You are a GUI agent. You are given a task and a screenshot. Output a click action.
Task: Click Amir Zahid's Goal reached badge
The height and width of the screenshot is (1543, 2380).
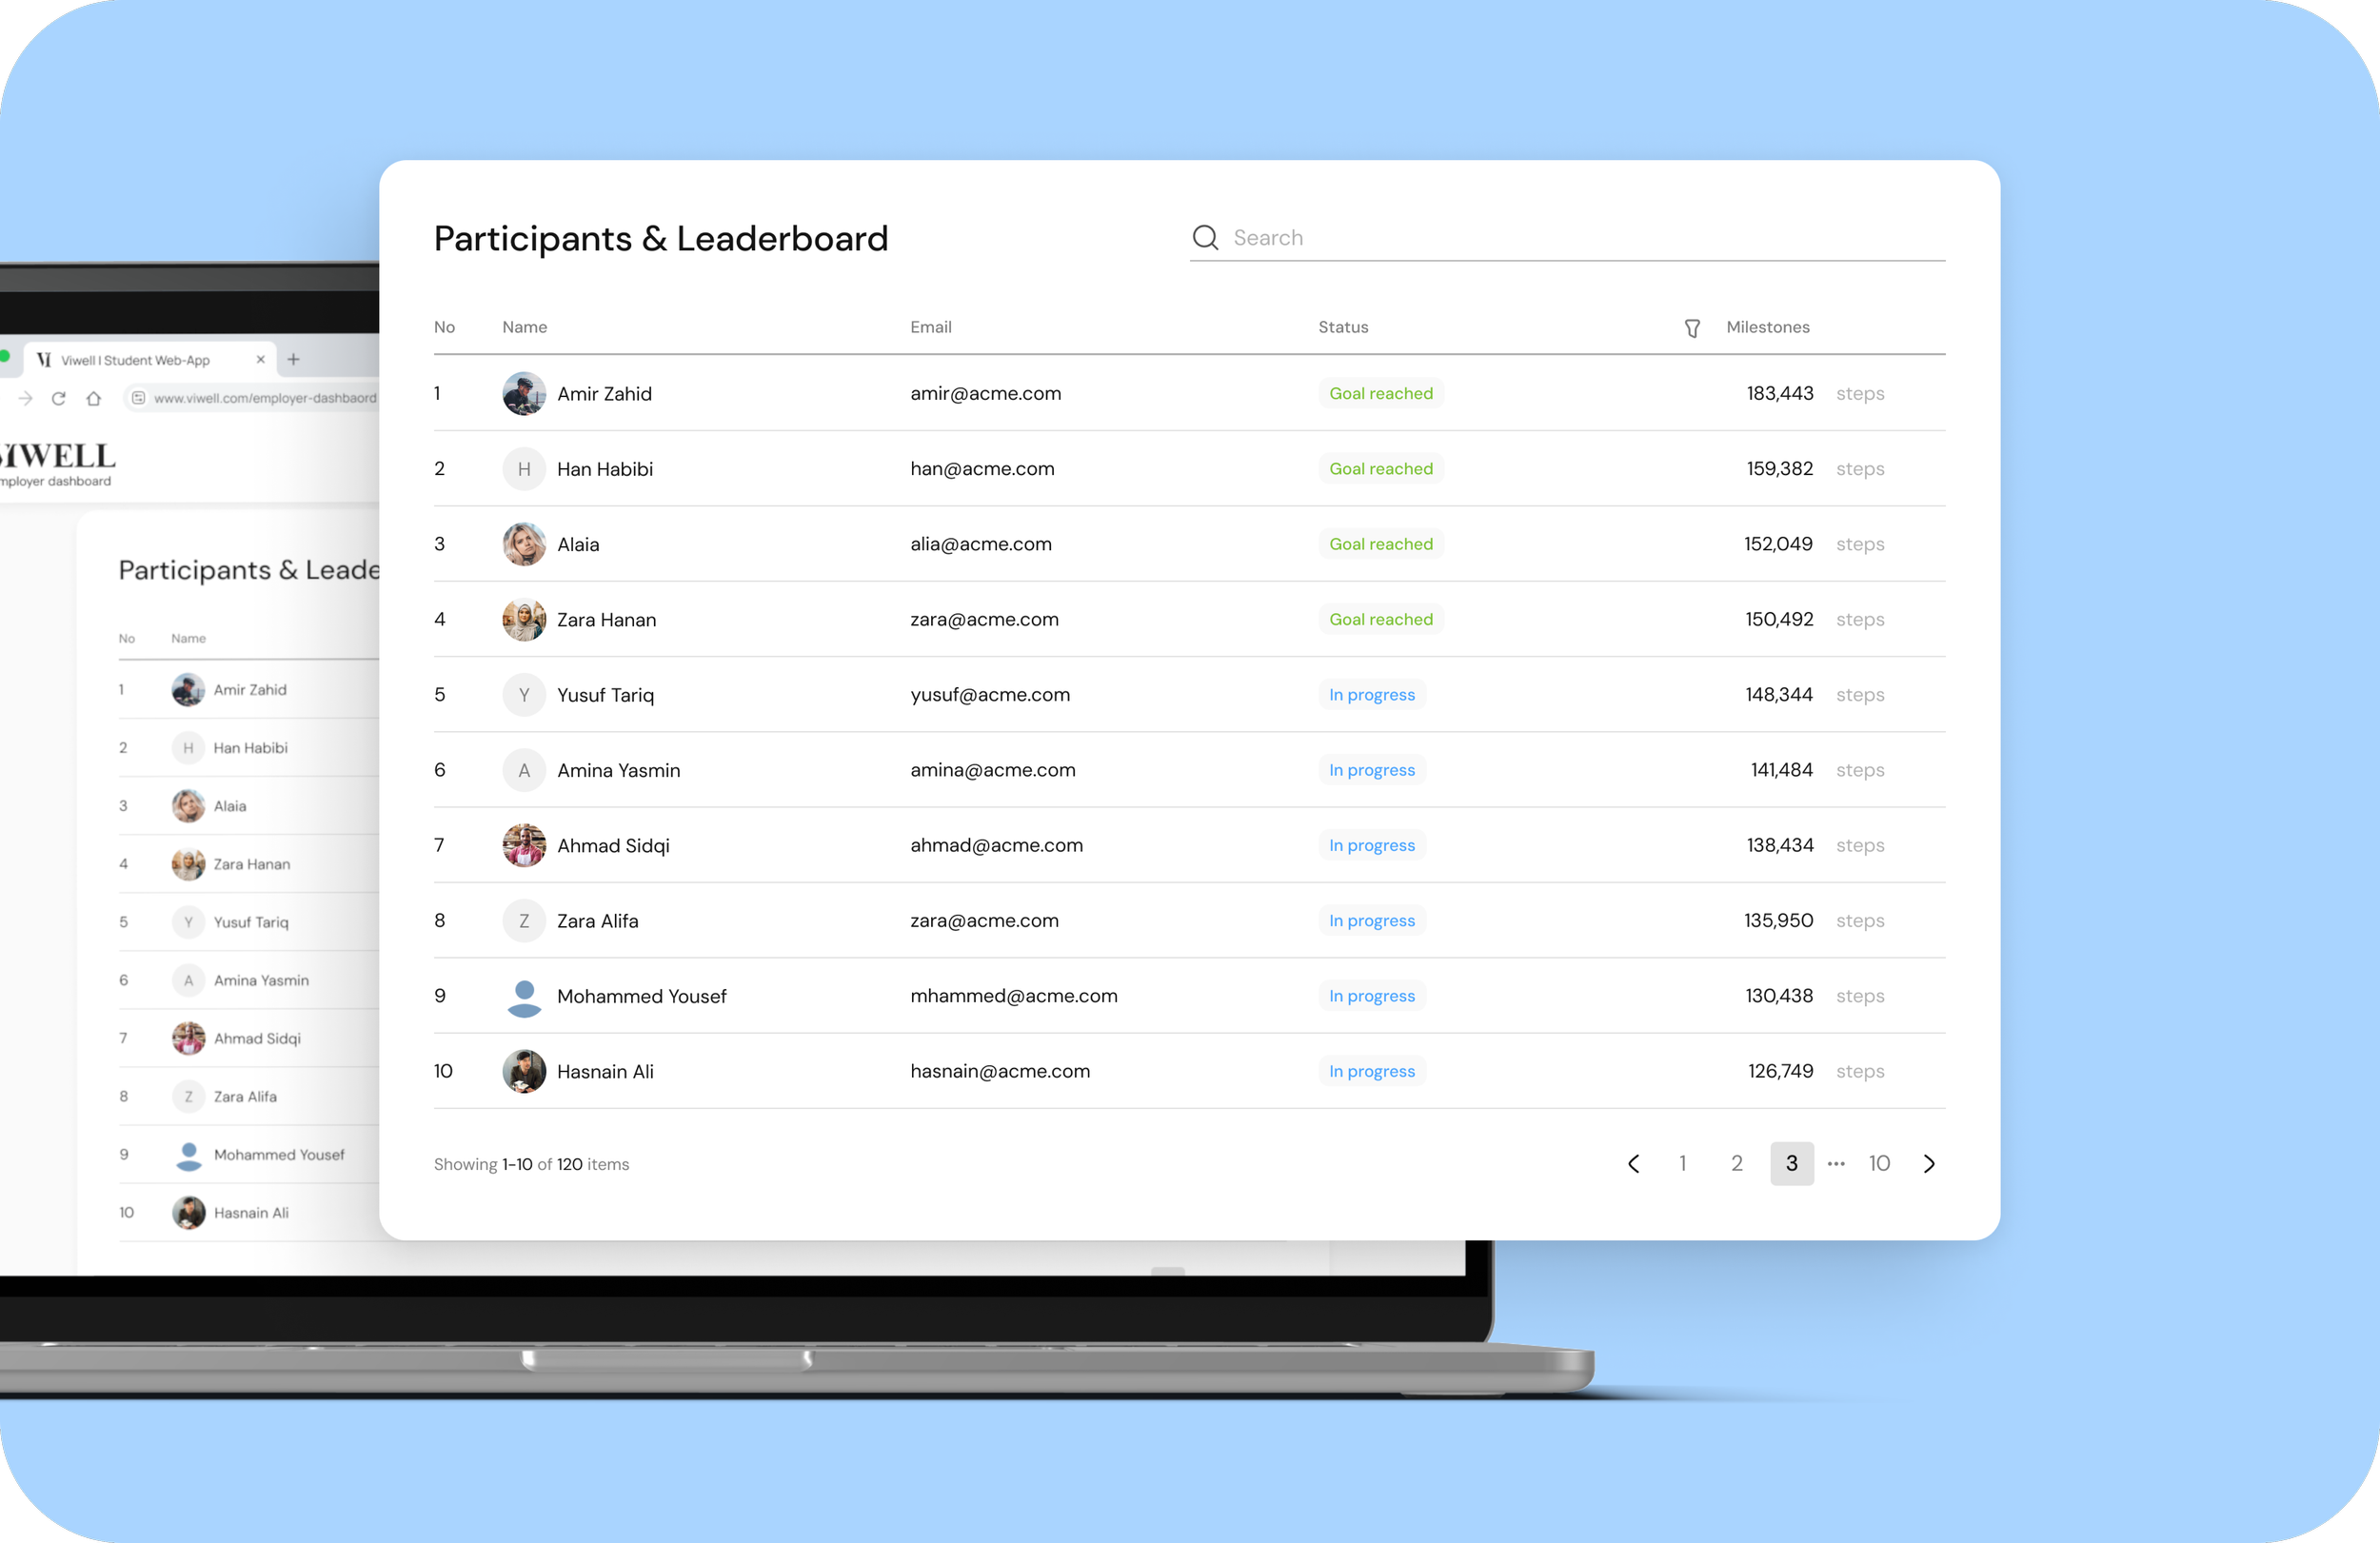coord(1380,394)
